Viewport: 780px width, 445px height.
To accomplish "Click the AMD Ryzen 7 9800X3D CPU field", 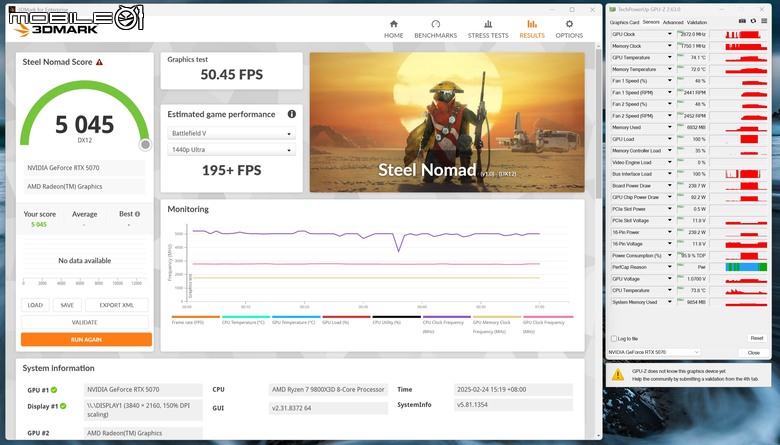I will point(328,389).
